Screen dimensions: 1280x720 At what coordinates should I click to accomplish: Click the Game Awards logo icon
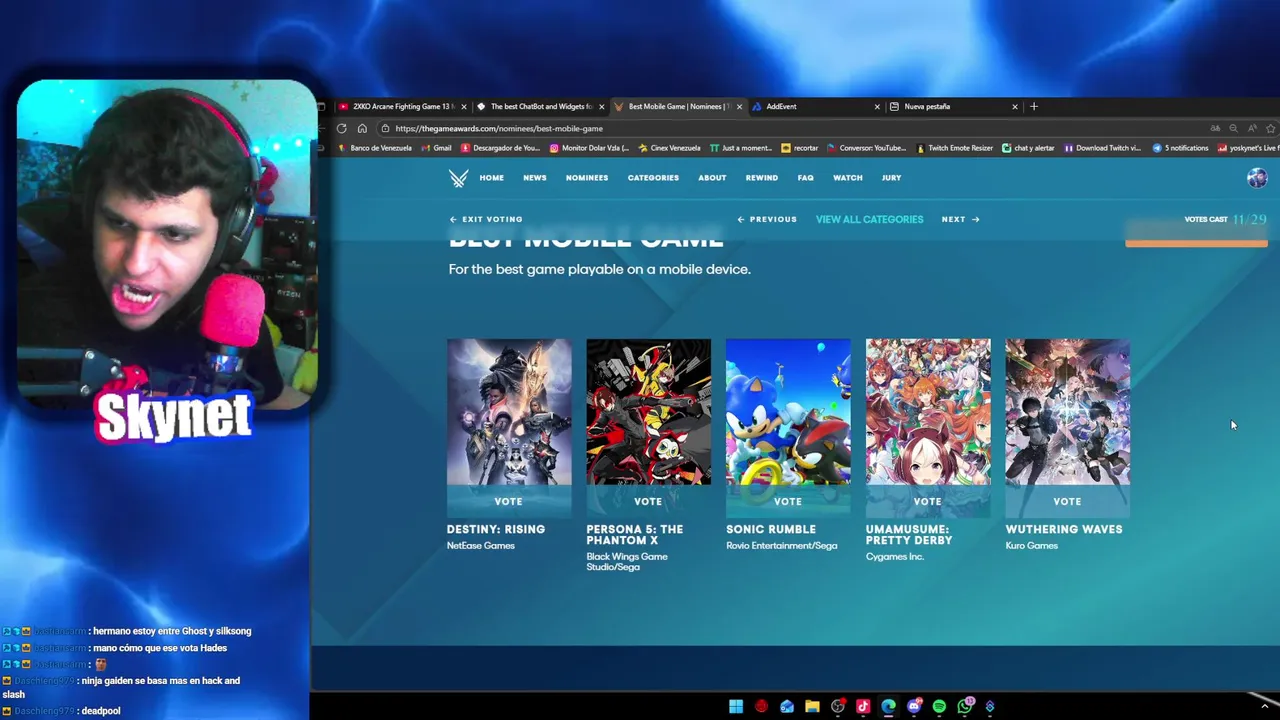coord(458,178)
